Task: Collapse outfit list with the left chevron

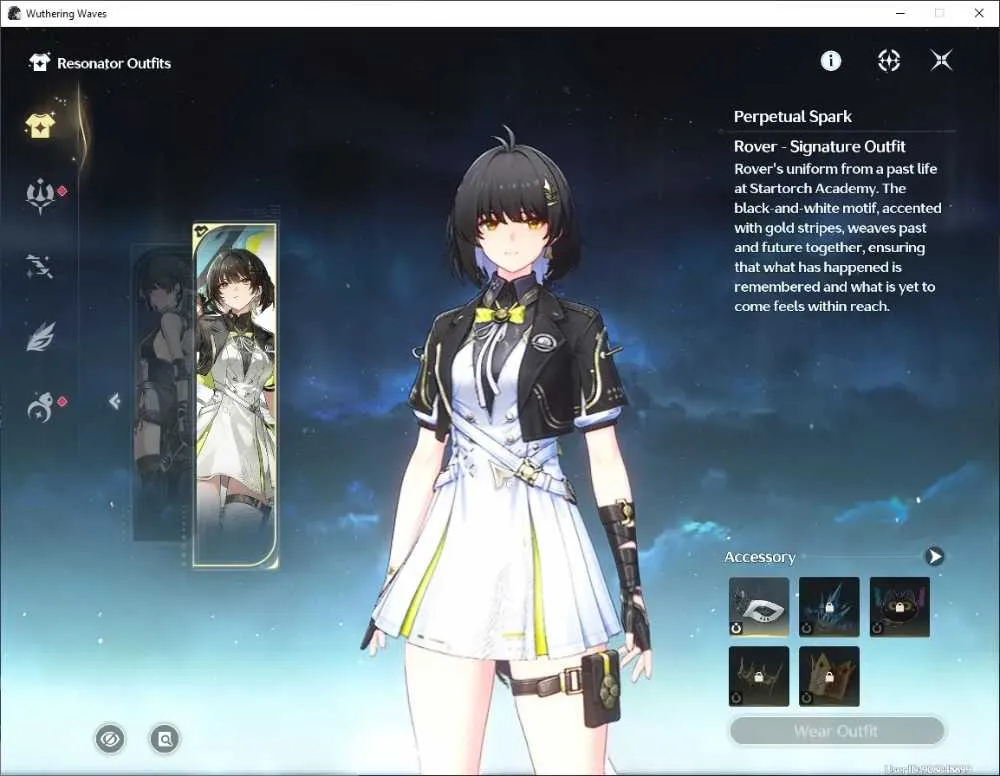Action: click(114, 401)
